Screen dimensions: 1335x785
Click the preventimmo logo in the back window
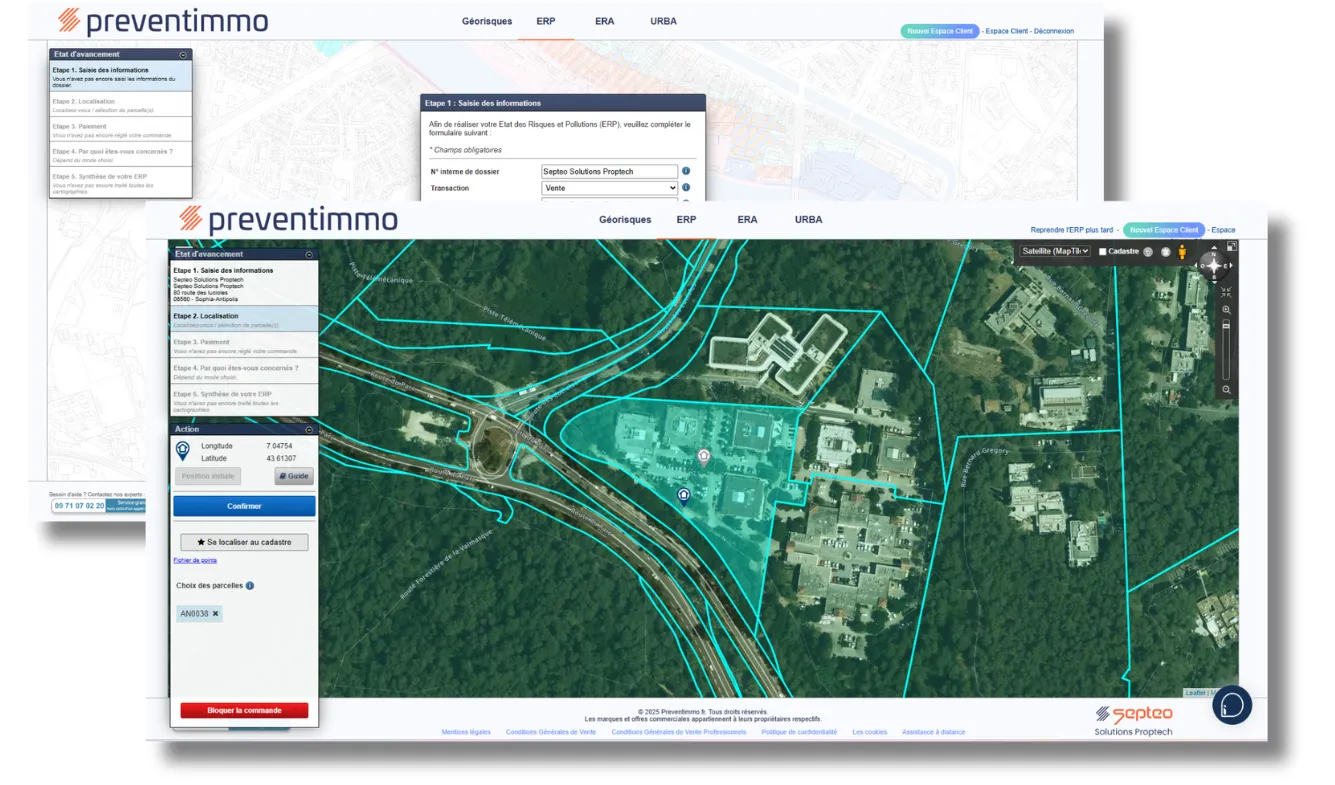(163, 19)
